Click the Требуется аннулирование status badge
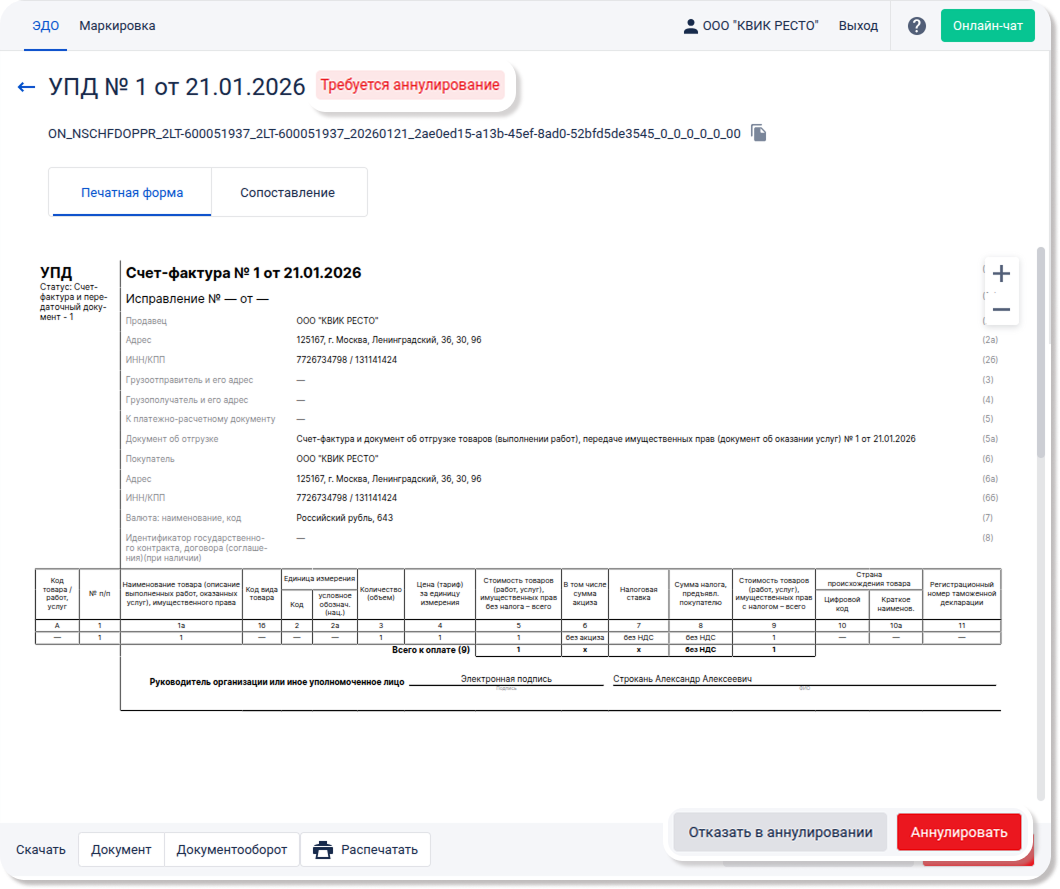 point(410,85)
